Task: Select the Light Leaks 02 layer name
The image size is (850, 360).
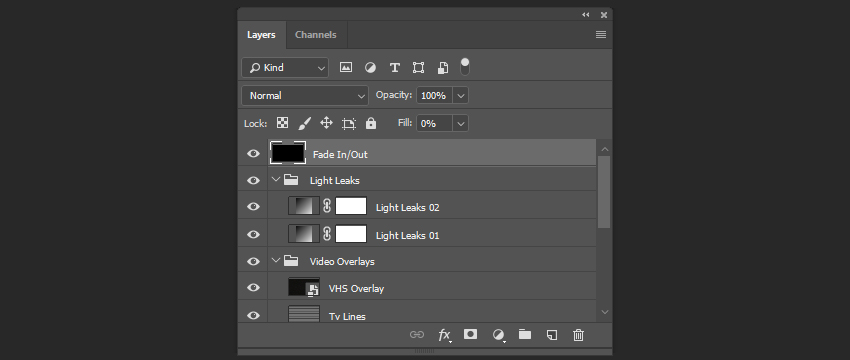Action: point(407,208)
